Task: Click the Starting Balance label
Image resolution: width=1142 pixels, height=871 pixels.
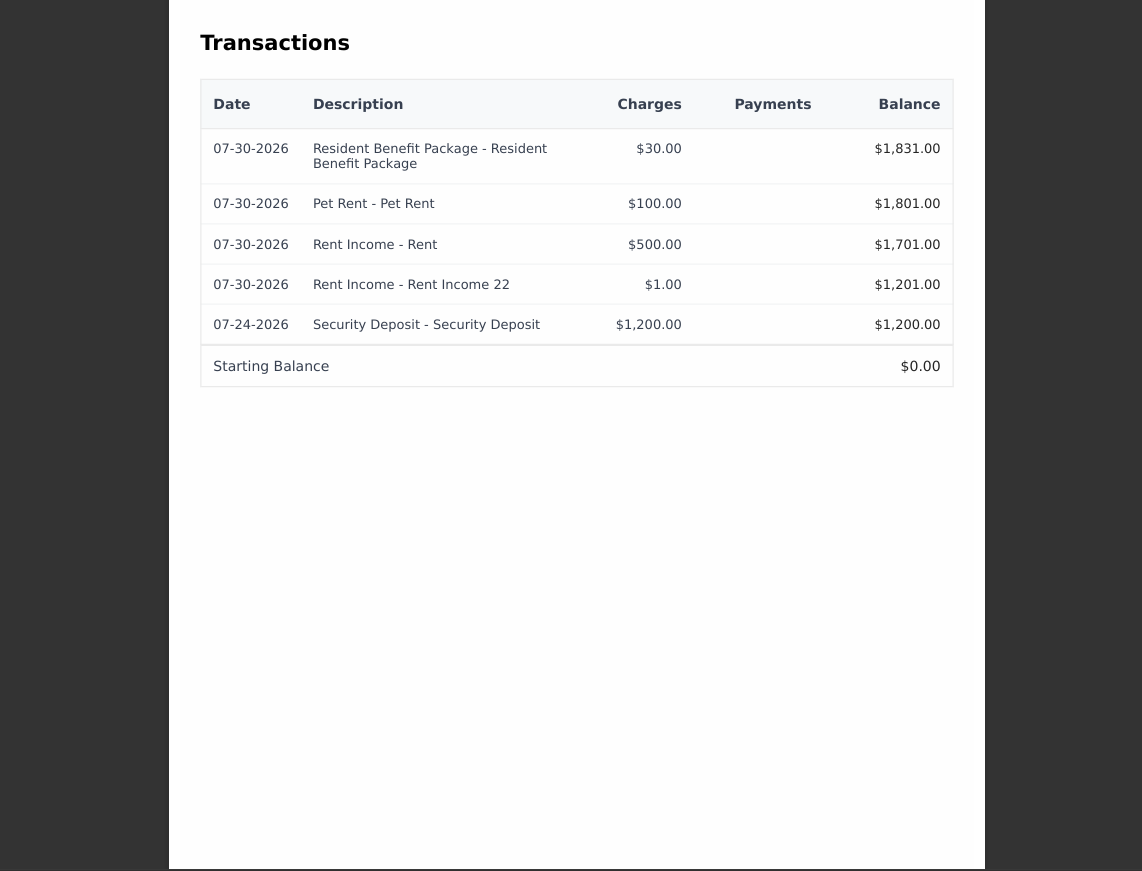Action: click(x=271, y=366)
